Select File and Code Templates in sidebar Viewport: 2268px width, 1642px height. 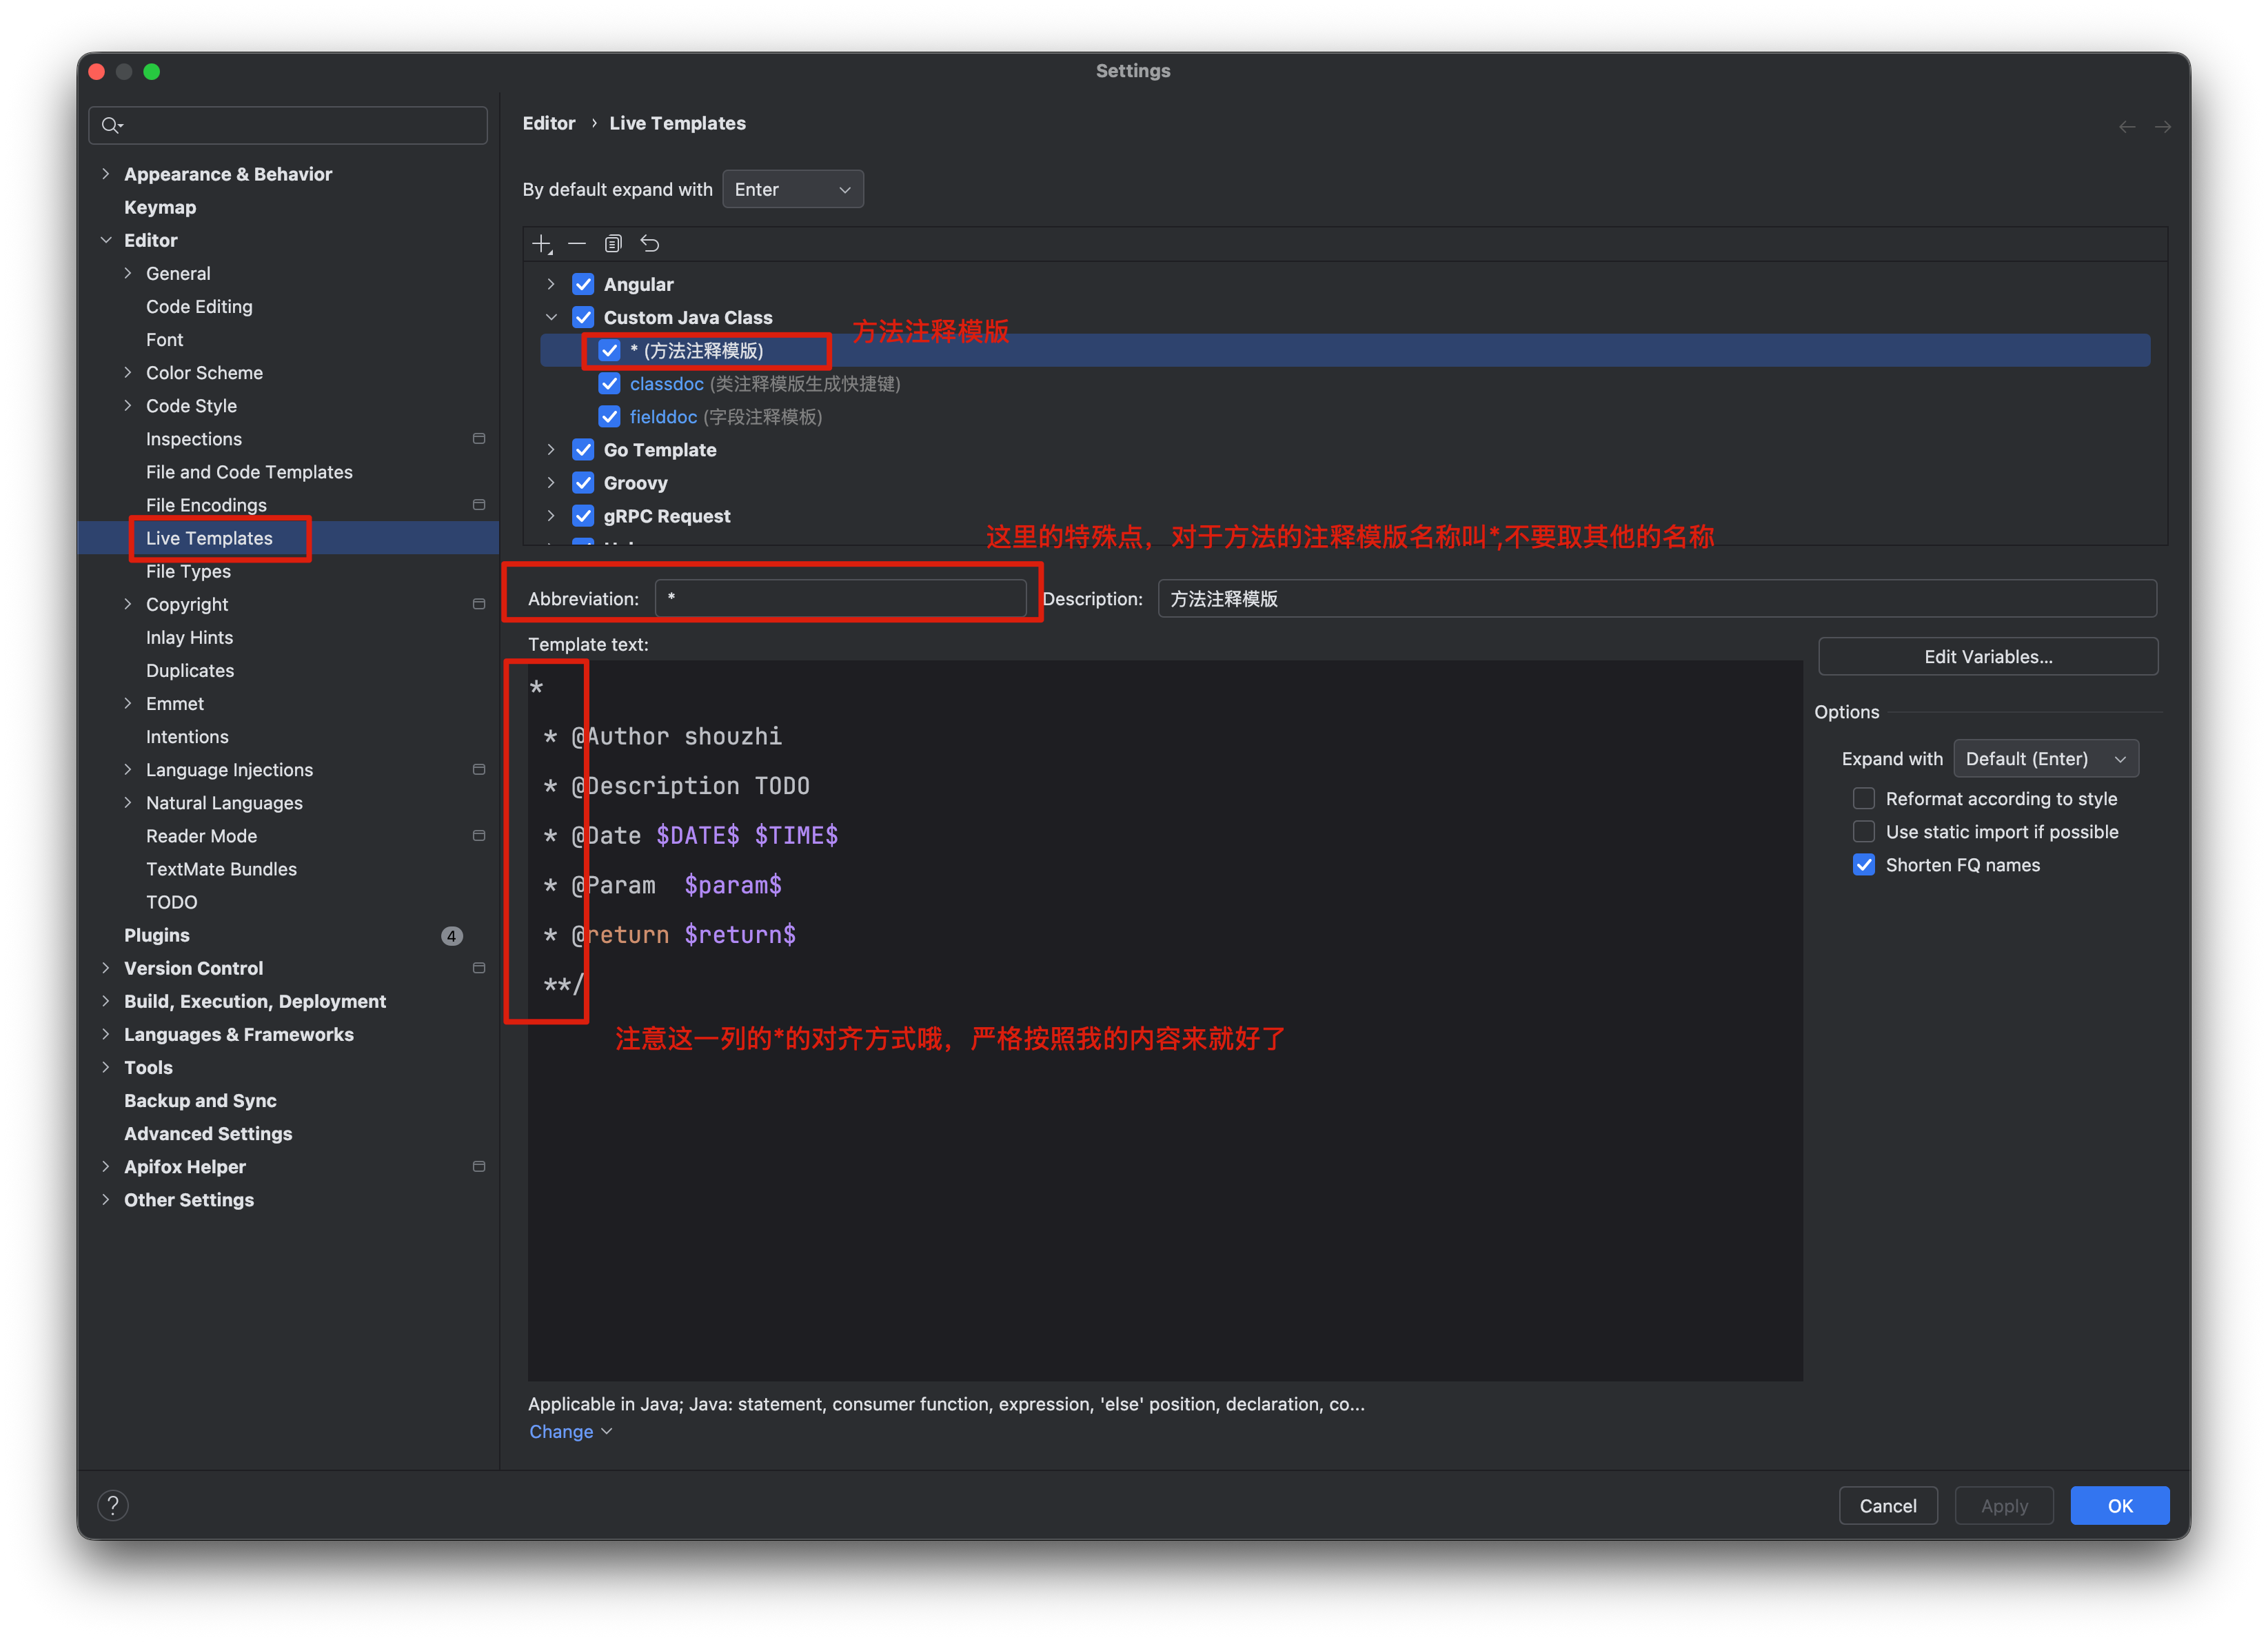pyautogui.click(x=249, y=472)
